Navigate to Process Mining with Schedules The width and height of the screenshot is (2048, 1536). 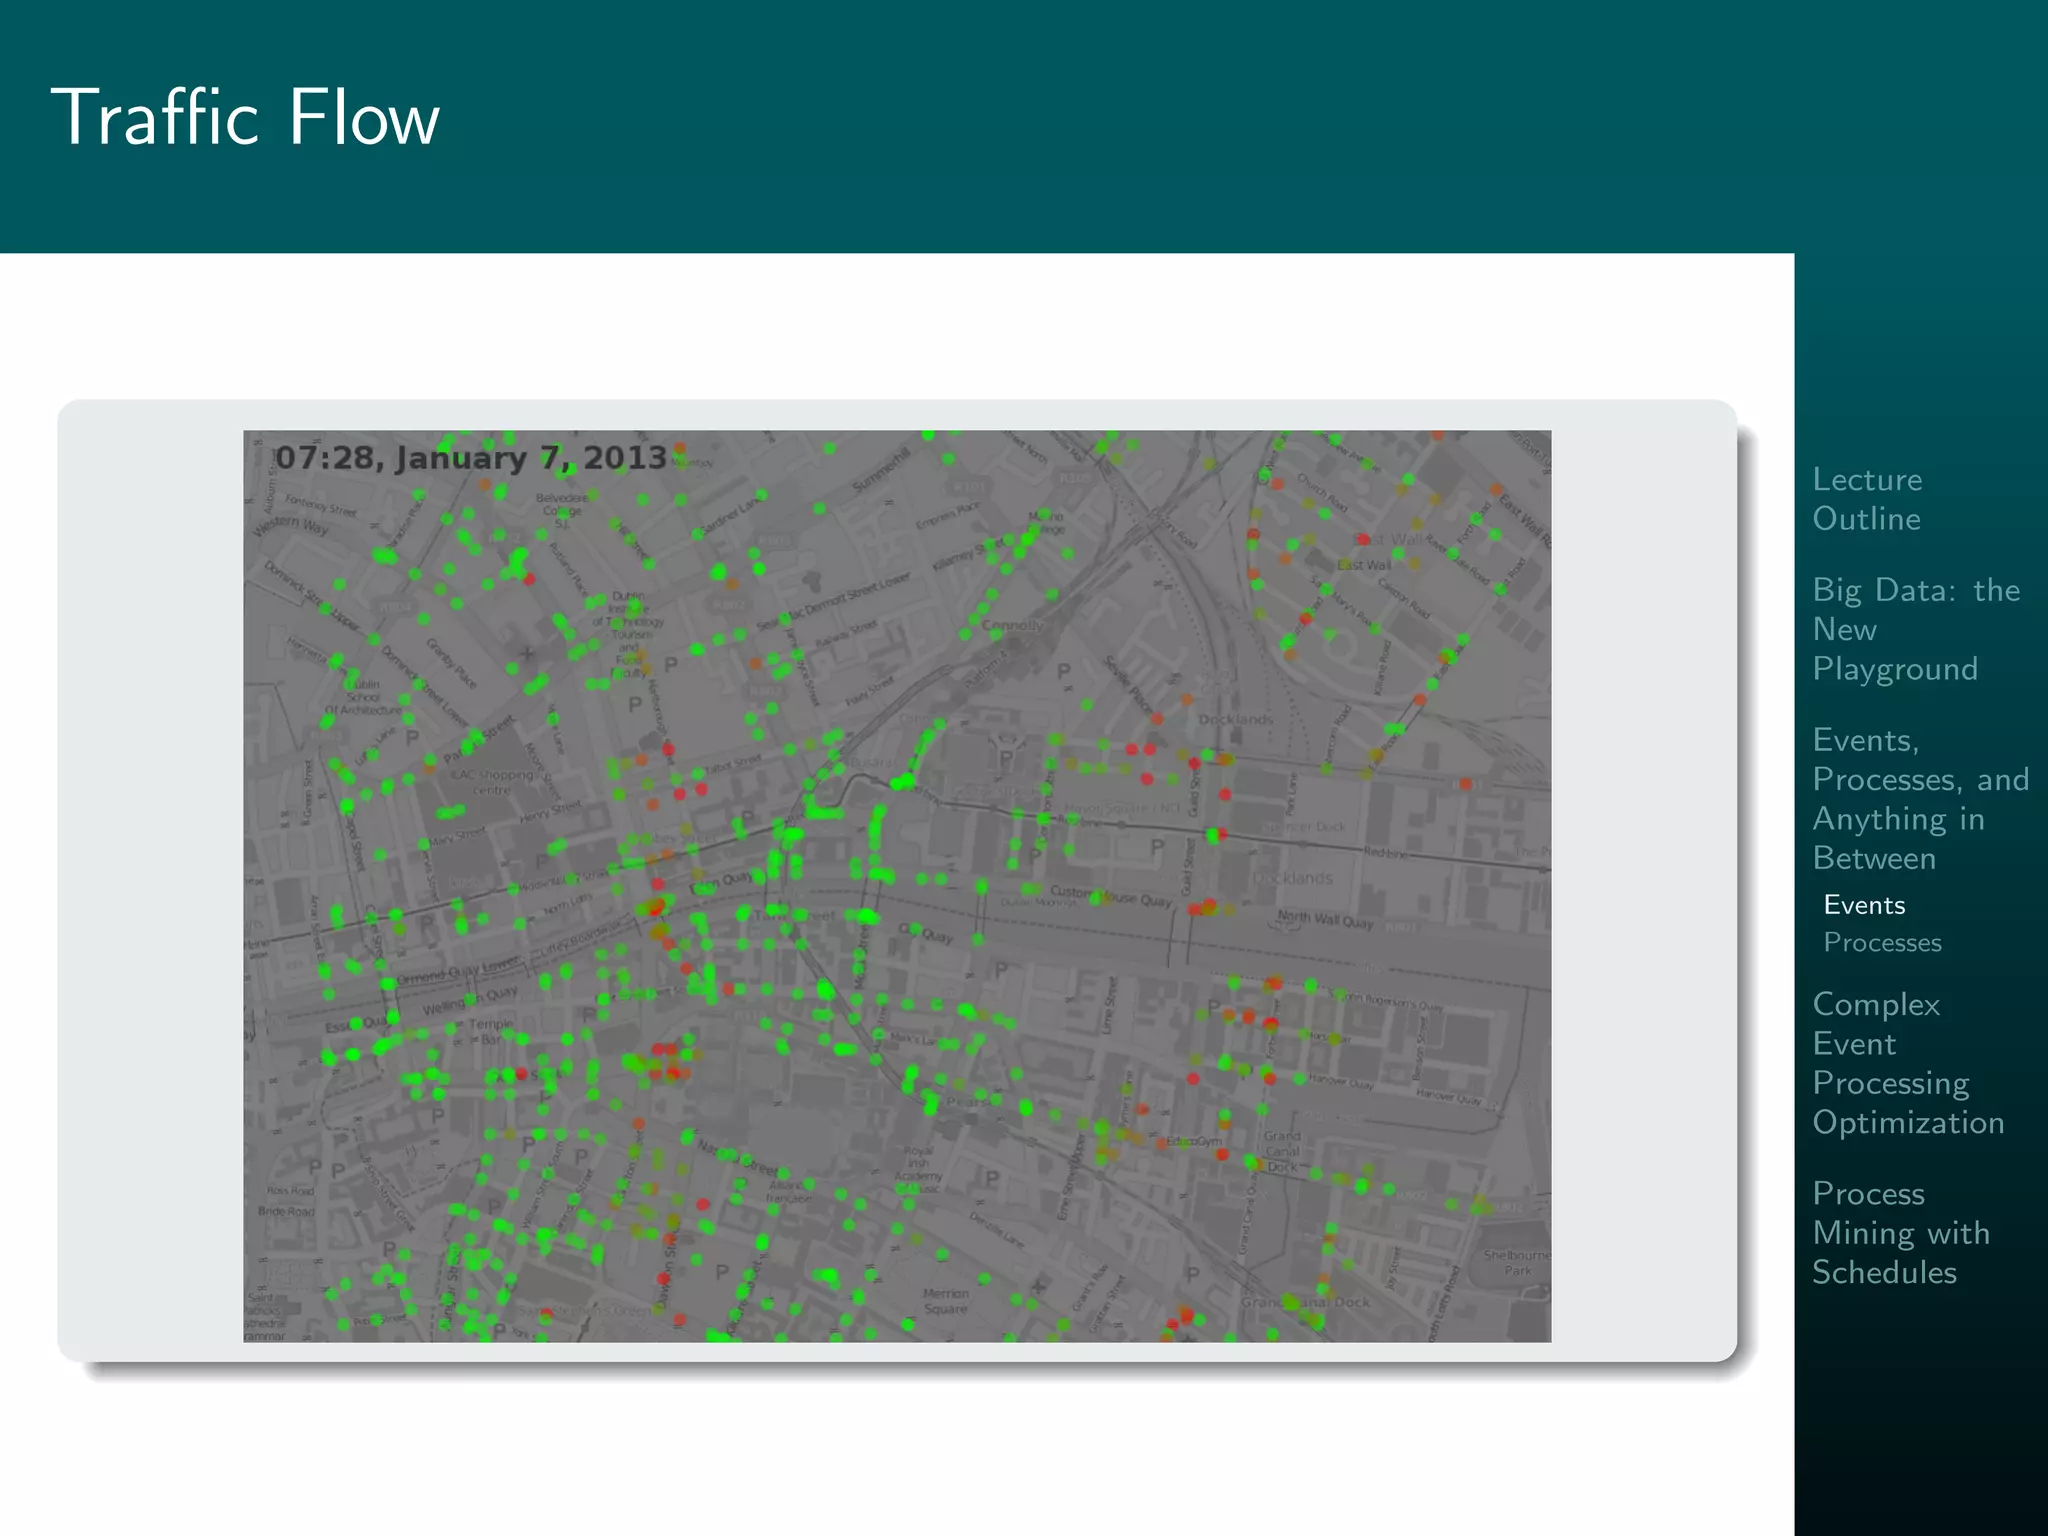[x=1900, y=1233]
